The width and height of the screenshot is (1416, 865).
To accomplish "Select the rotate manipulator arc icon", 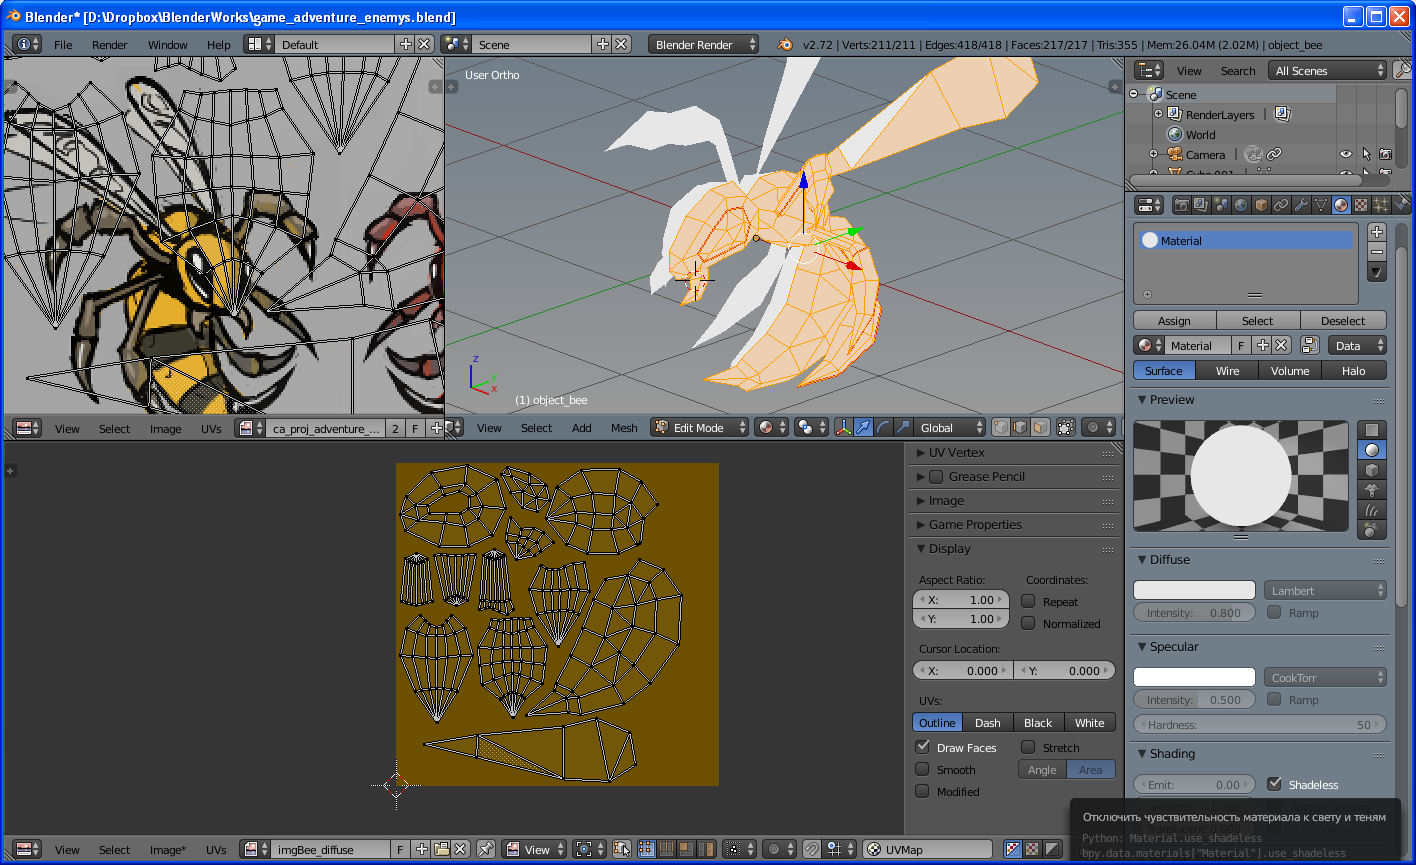I will pos(883,427).
